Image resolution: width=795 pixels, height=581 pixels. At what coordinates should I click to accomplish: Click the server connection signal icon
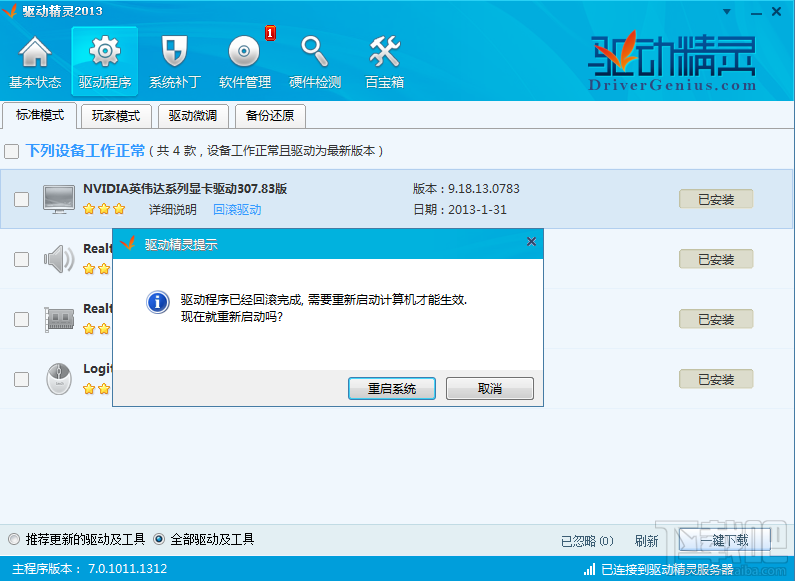[589, 569]
